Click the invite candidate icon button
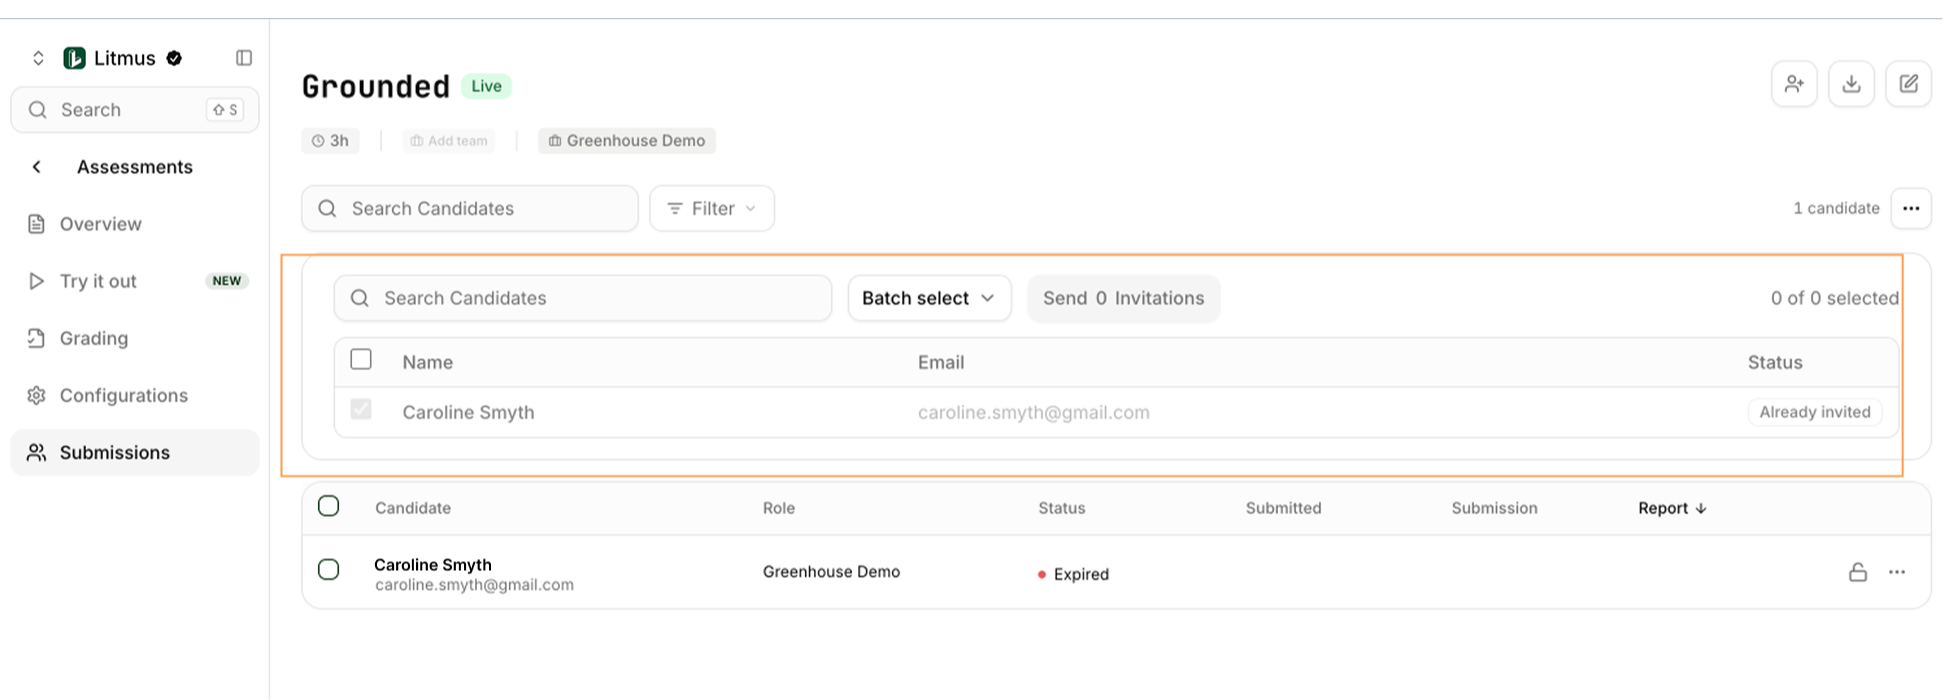Viewport: 1943px width, 700px height. point(1794,84)
